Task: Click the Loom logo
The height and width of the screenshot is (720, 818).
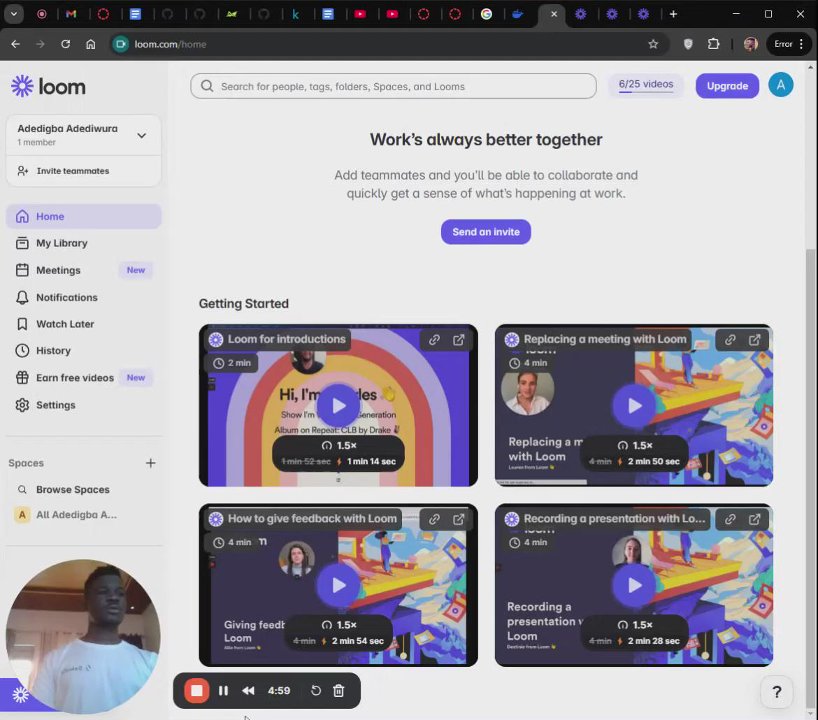Action: tap(48, 86)
